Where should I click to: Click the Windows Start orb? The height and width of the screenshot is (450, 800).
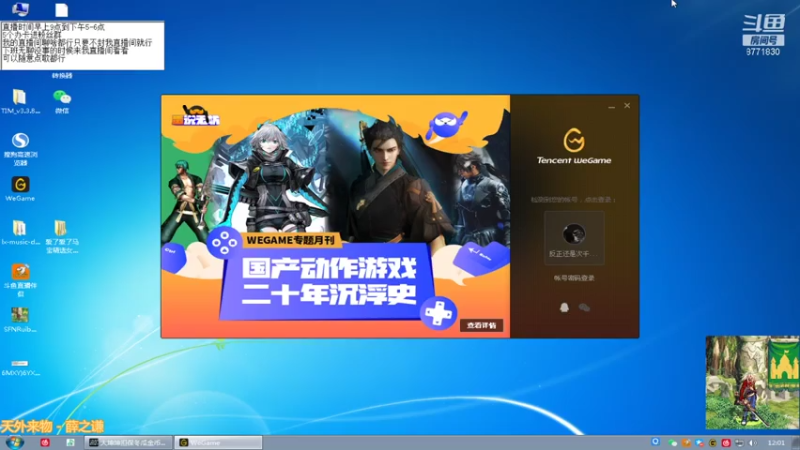tap(14, 442)
